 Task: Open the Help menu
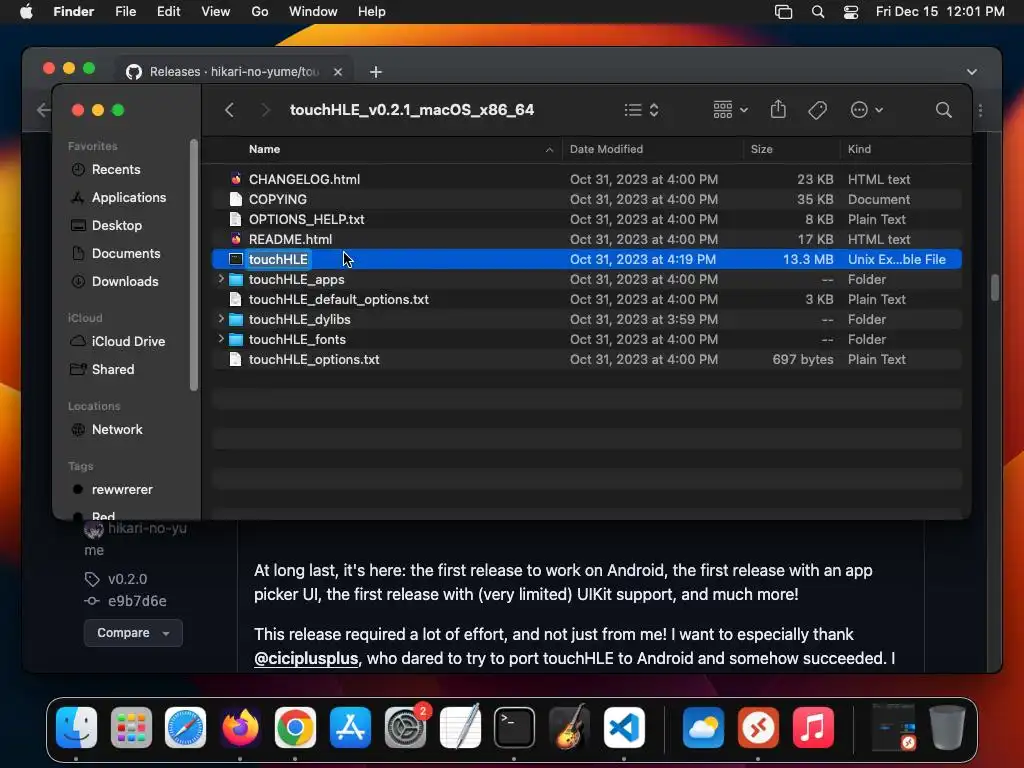click(x=372, y=12)
